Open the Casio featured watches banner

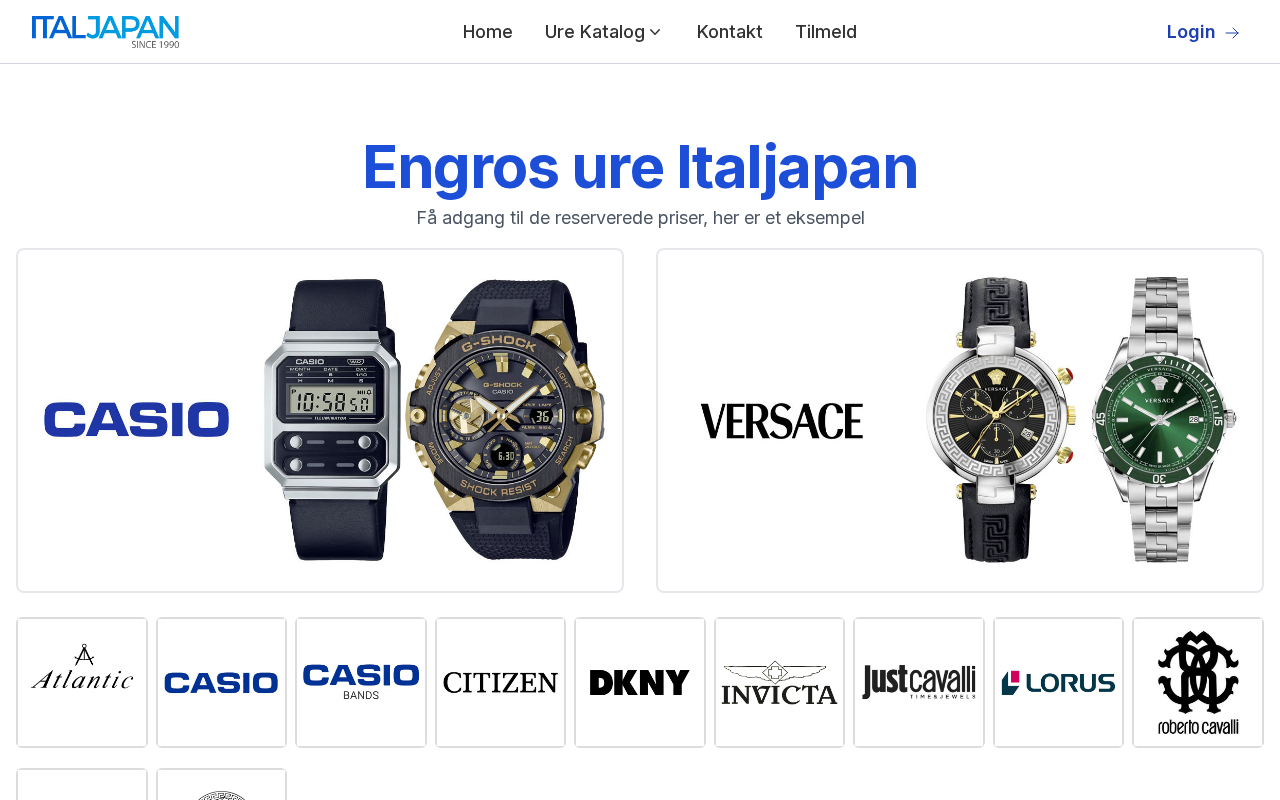320,420
